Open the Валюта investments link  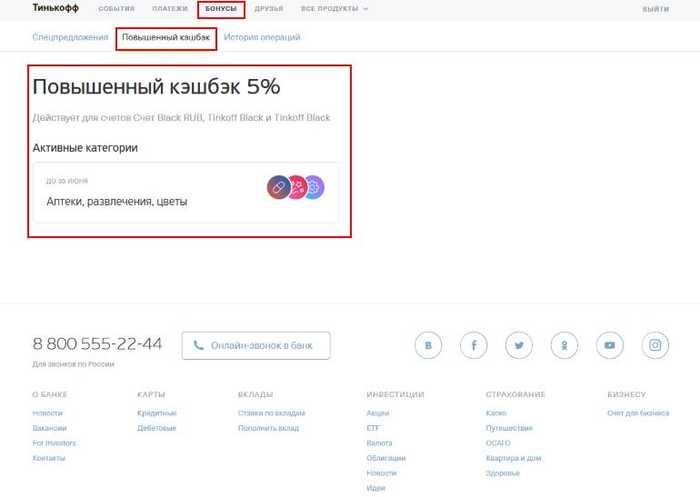click(379, 443)
